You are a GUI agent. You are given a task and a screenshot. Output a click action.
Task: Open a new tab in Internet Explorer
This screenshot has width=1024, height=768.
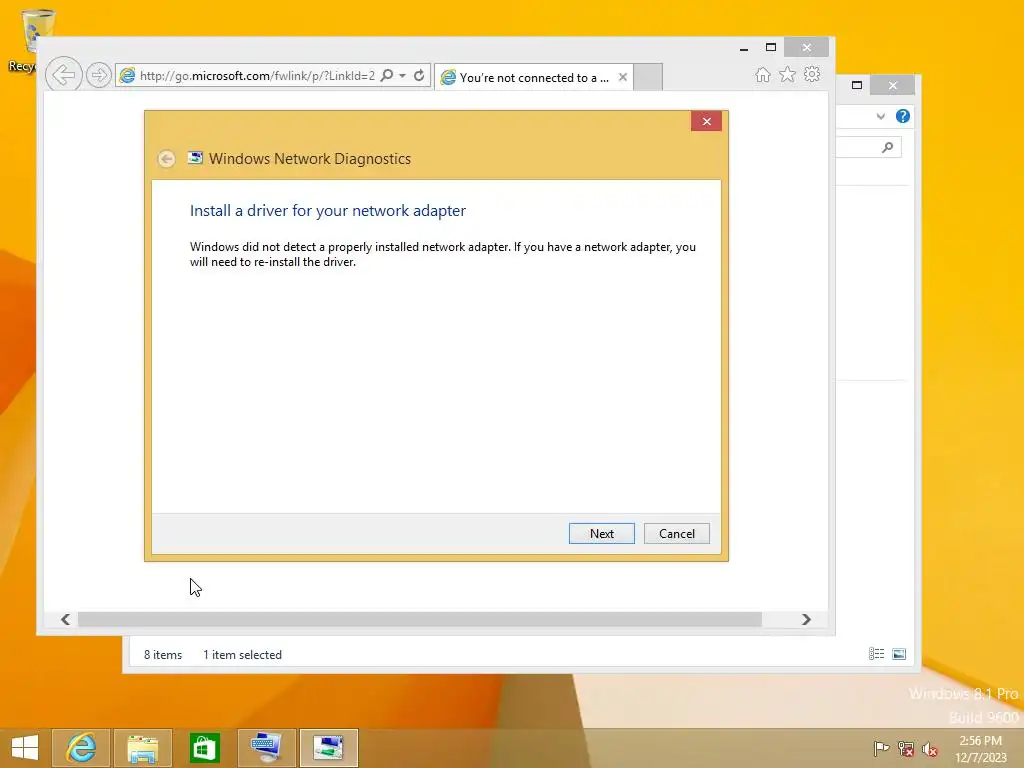(x=648, y=77)
